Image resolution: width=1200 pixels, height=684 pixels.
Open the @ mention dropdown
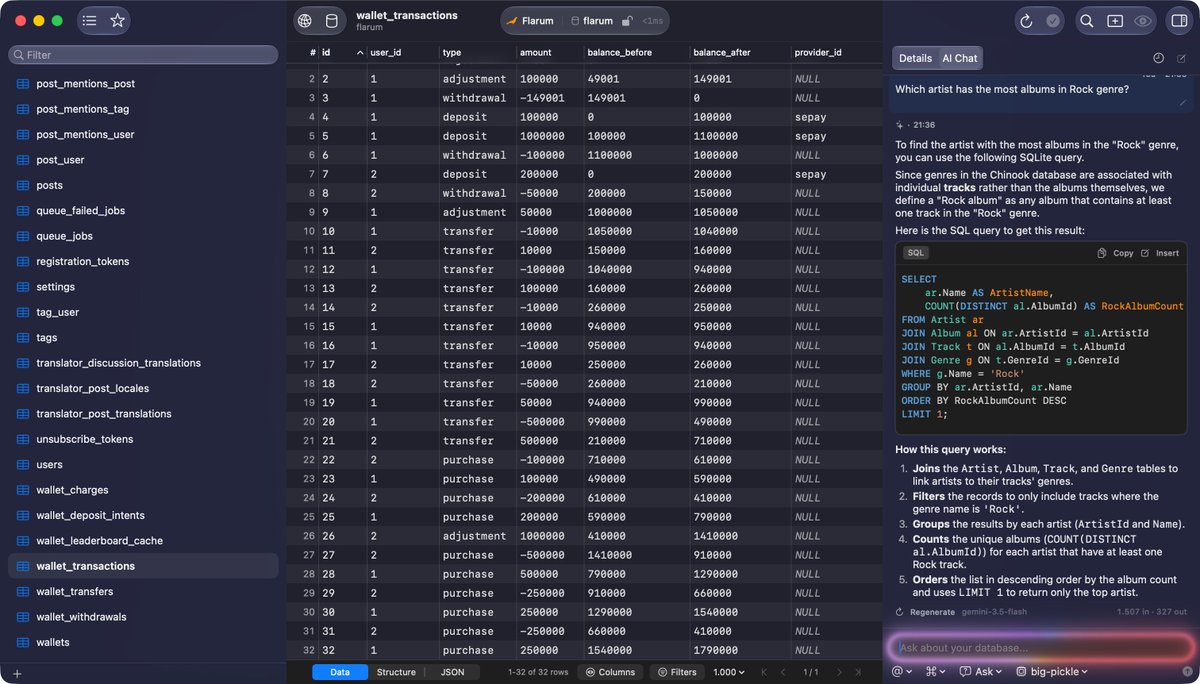point(902,672)
